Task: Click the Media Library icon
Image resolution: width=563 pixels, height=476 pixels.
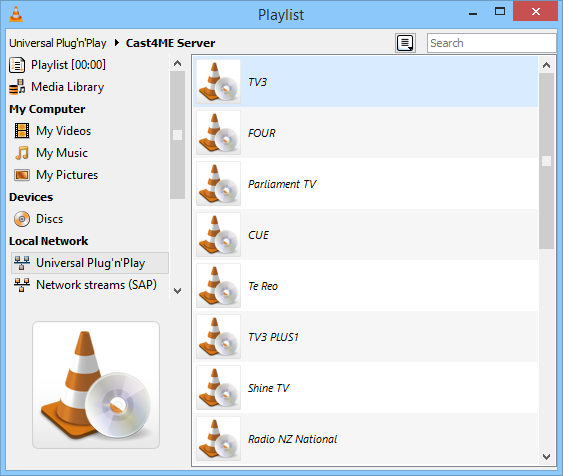Action: (17, 87)
